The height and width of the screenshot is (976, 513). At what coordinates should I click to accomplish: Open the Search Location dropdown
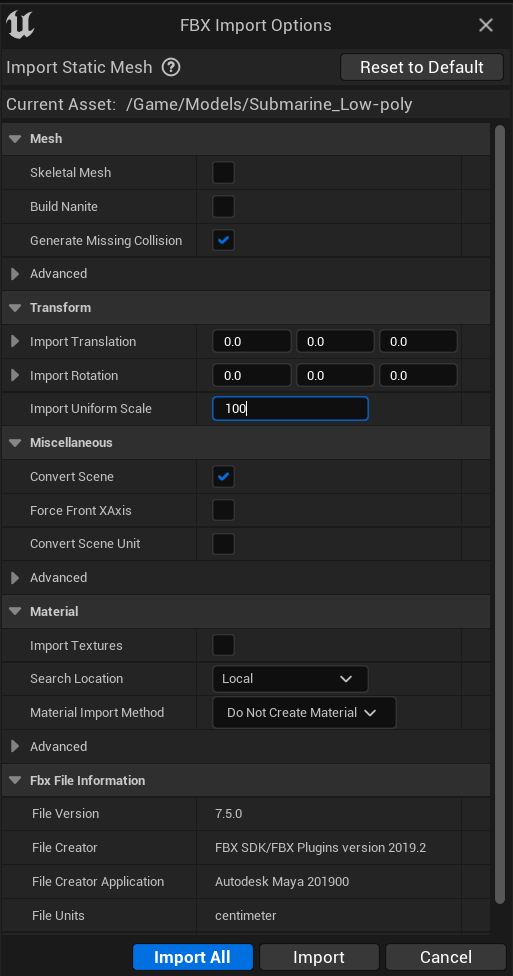[x=290, y=679]
